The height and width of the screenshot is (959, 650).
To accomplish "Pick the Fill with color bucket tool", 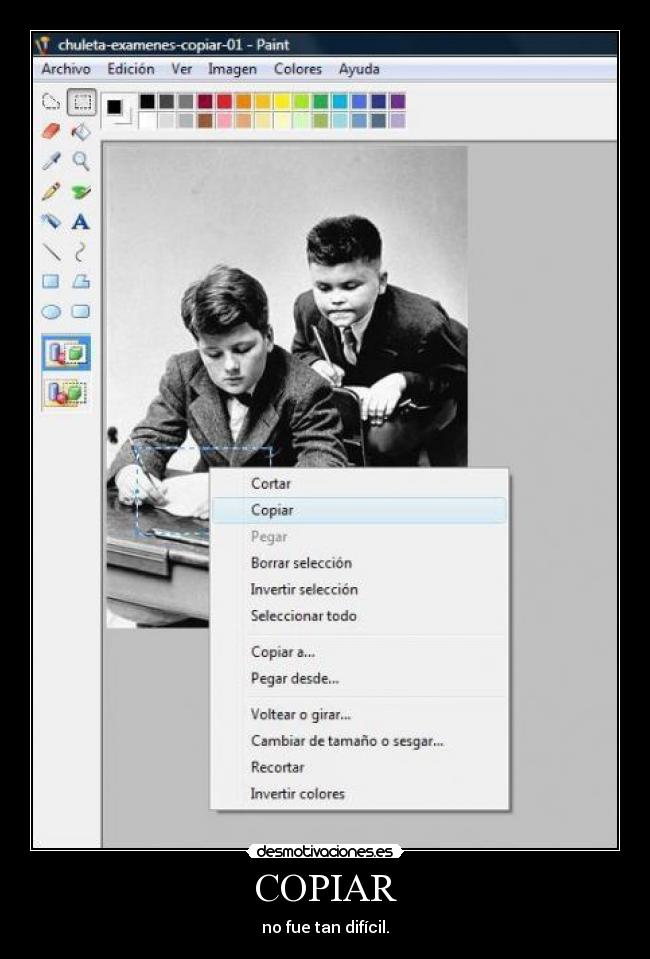I will tap(81, 131).
